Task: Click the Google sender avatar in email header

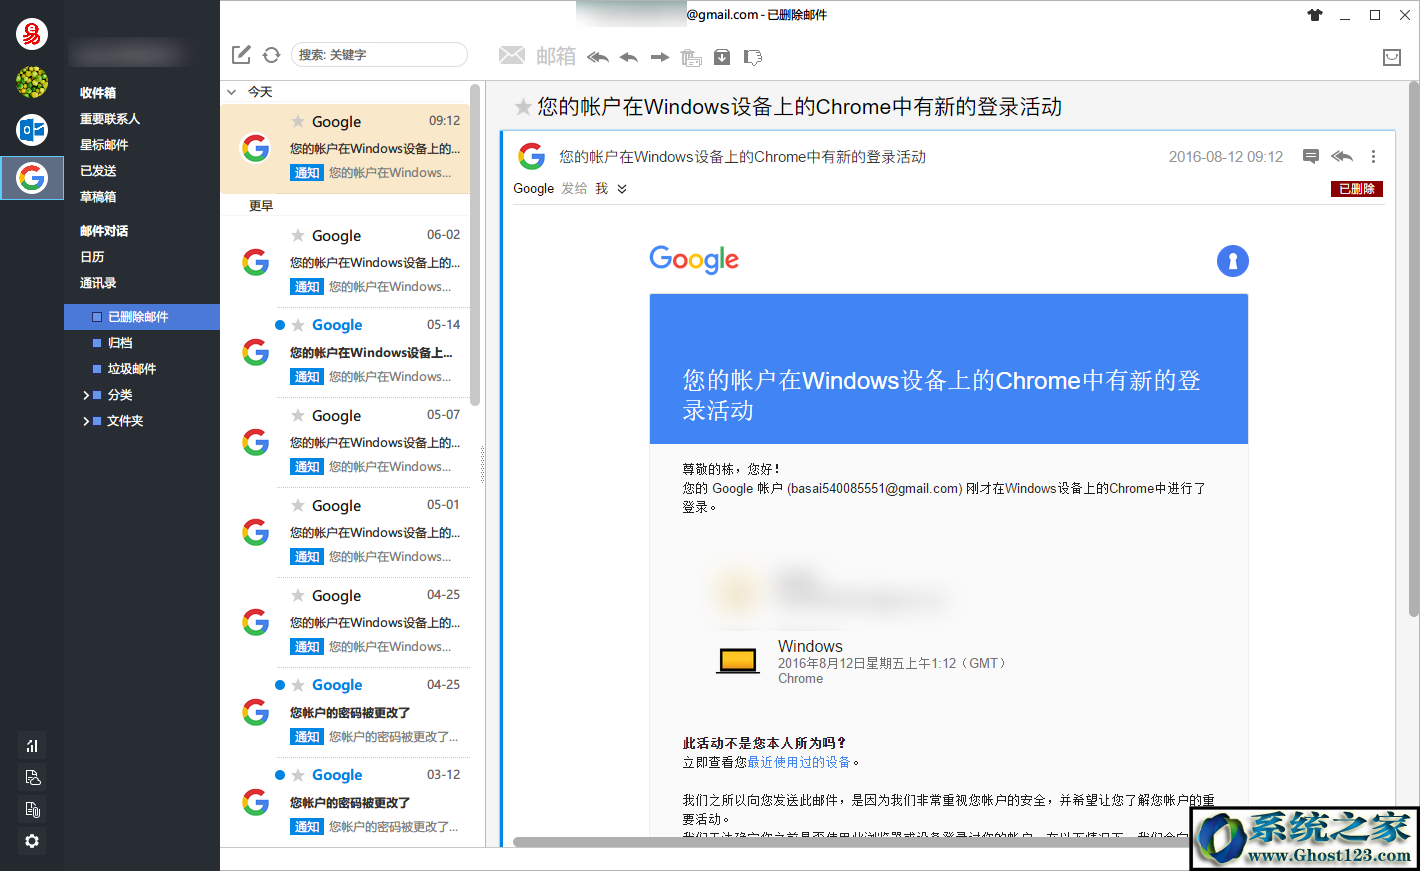Action: (532, 156)
